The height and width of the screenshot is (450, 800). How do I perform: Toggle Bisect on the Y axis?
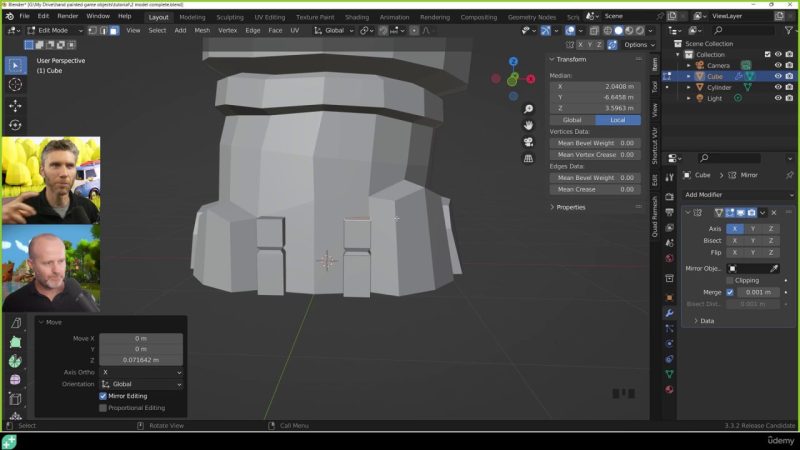pos(753,241)
